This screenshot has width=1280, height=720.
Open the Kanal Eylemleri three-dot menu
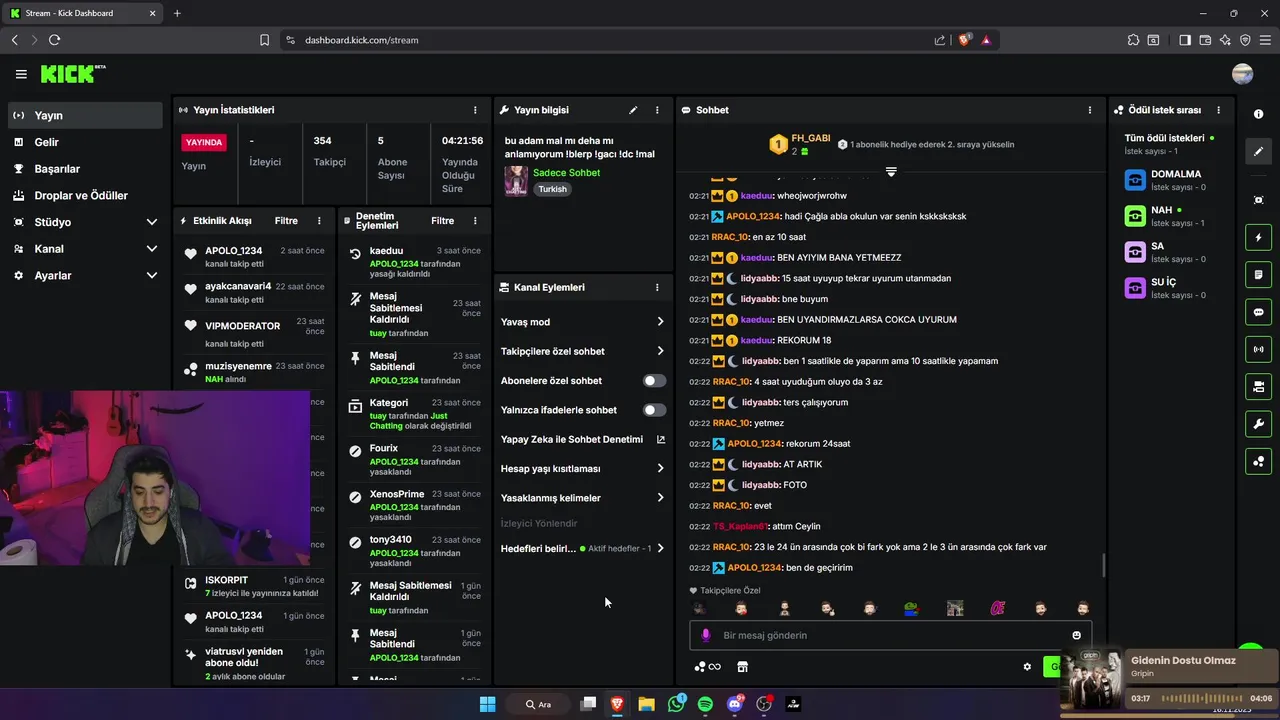(657, 287)
